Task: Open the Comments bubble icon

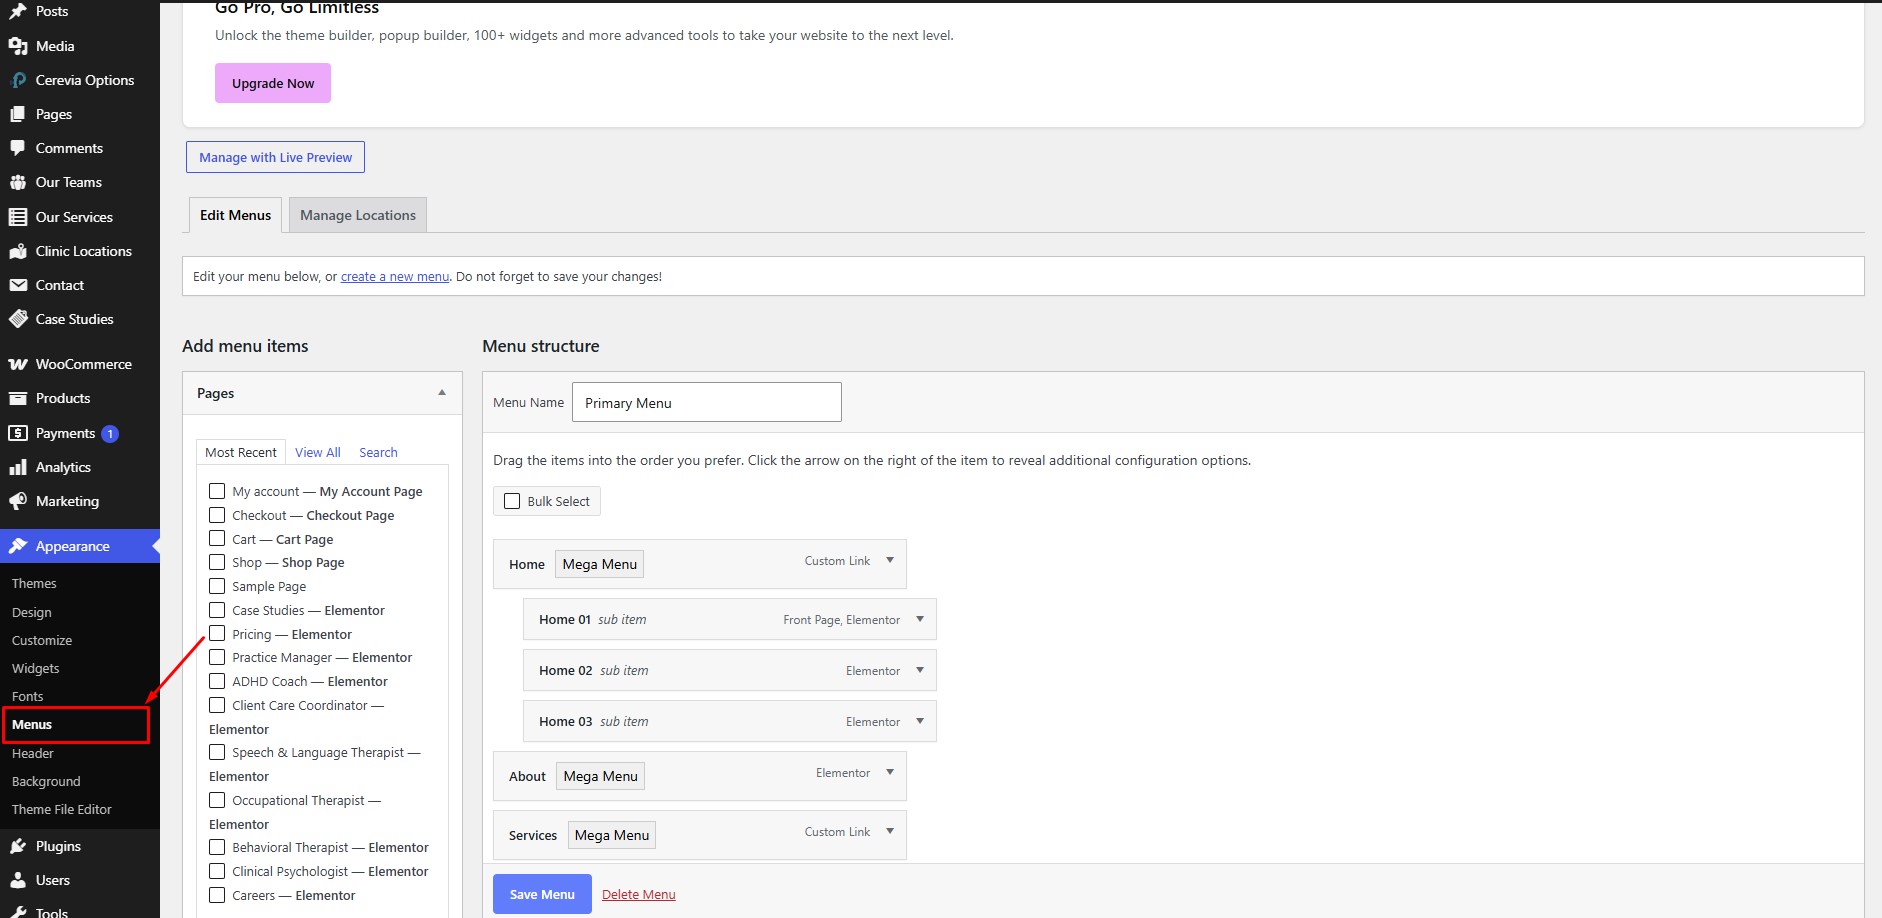Action: (18, 148)
